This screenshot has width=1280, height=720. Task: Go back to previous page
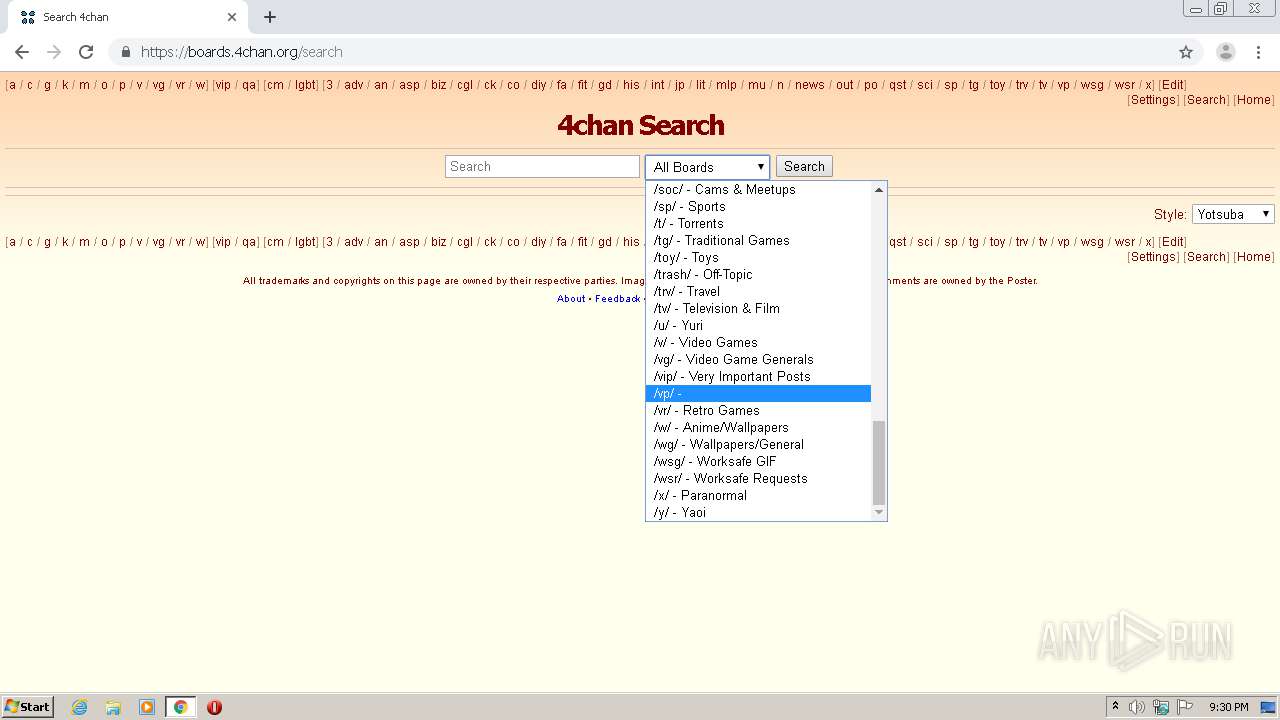22,52
